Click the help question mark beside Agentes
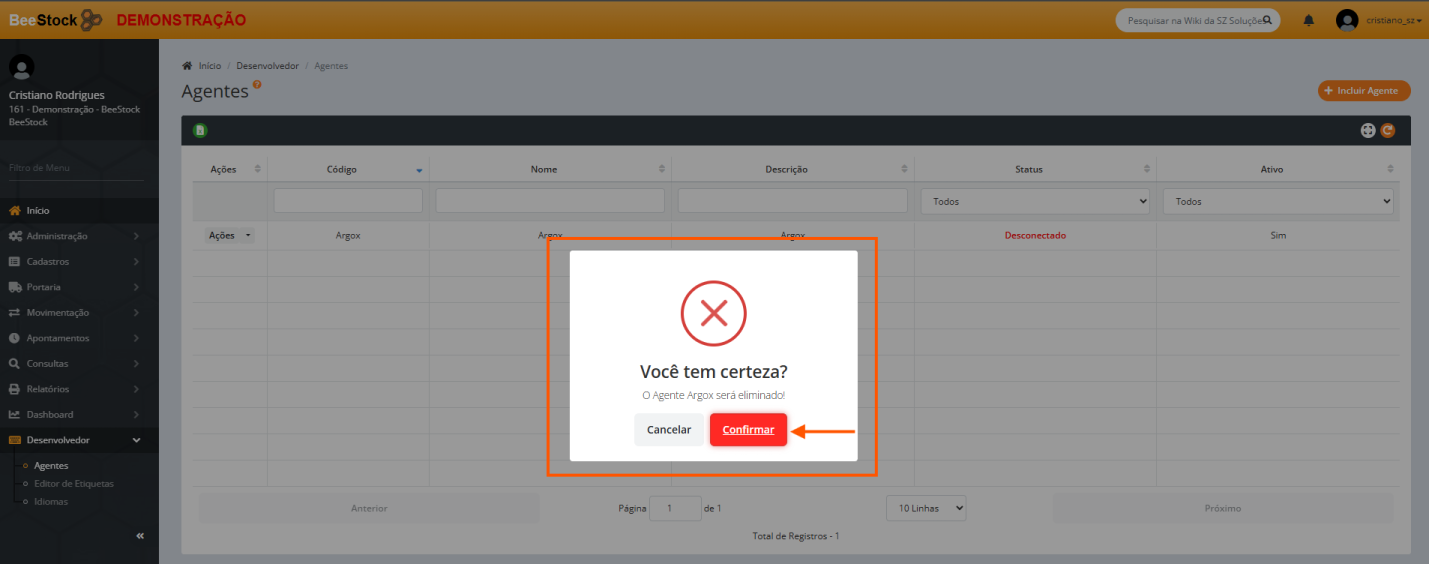The image size is (1429, 564). tap(257, 85)
